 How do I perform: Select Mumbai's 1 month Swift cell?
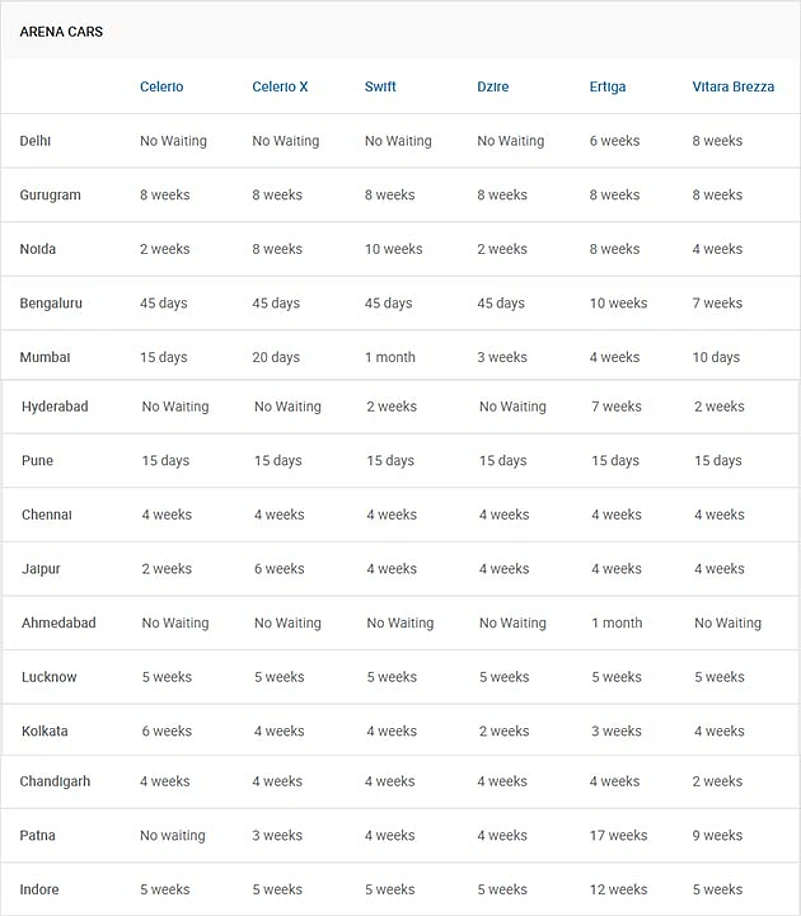pyautogui.click(x=390, y=357)
